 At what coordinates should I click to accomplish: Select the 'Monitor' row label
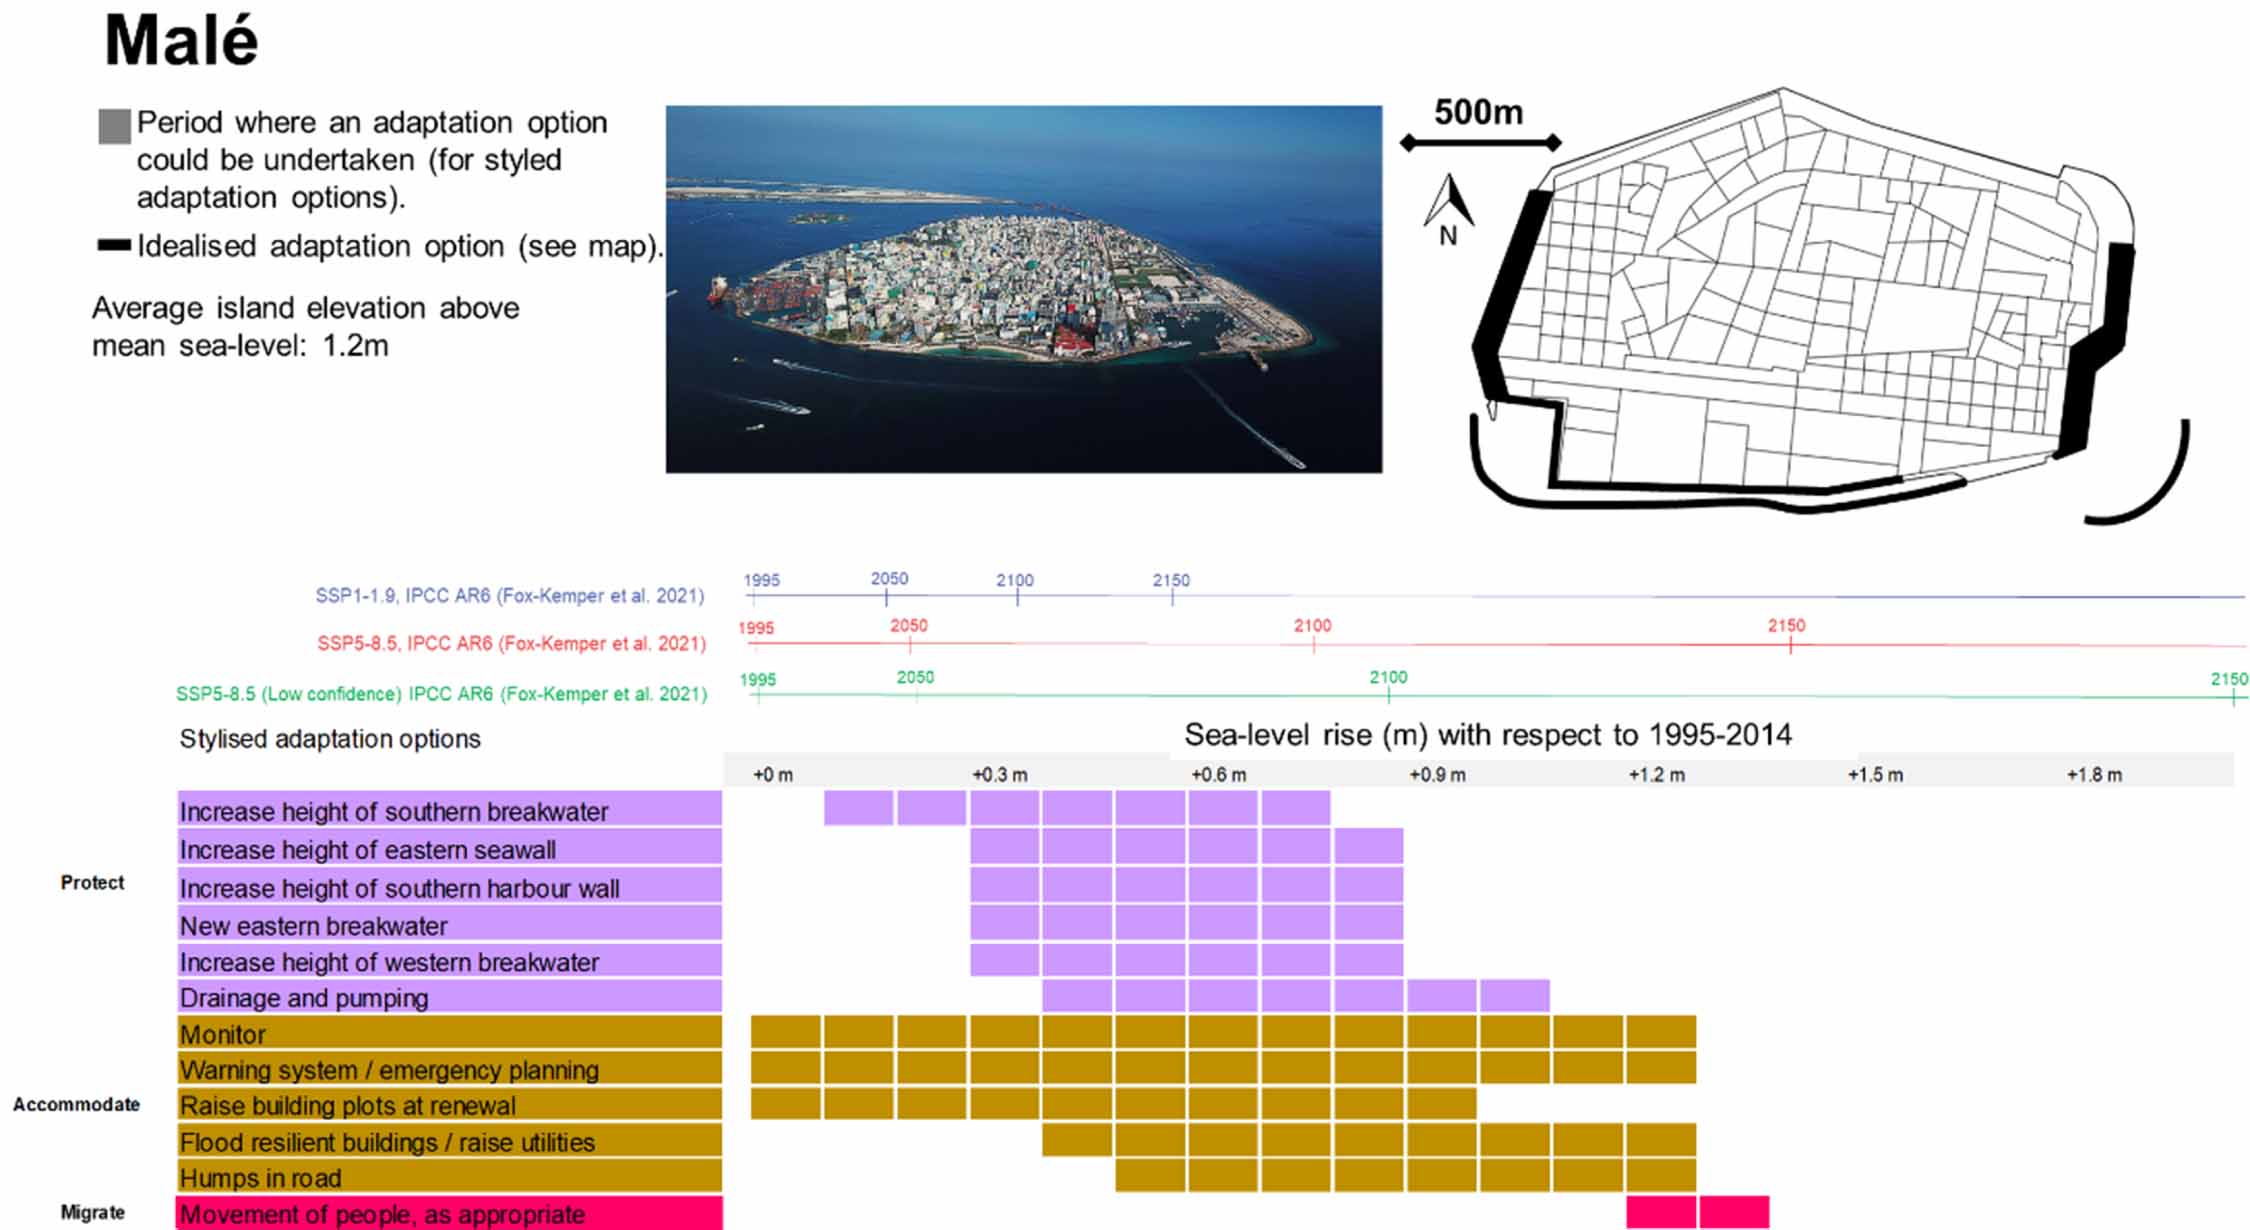[x=449, y=1032]
